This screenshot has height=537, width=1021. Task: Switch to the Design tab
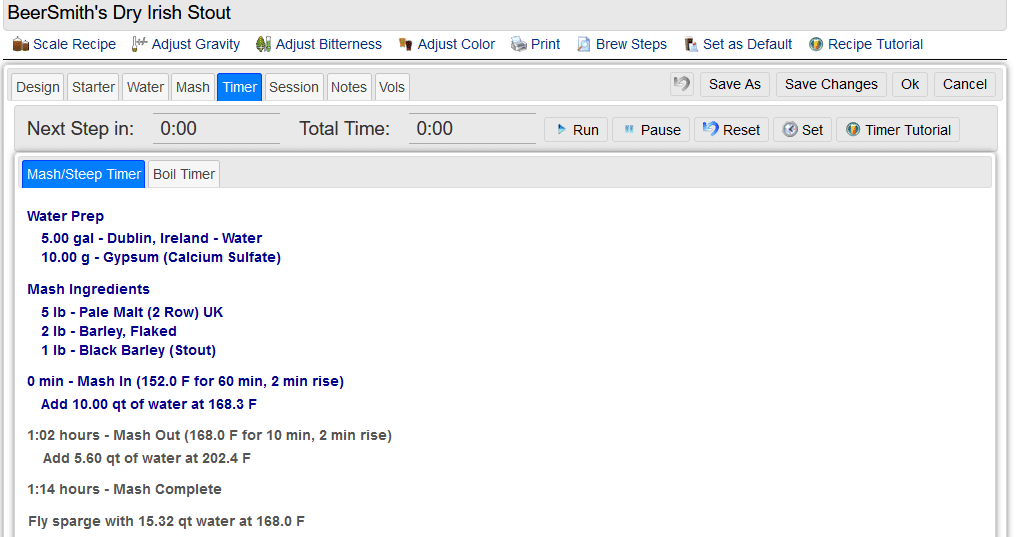pyautogui.click(x=38, y=87)
